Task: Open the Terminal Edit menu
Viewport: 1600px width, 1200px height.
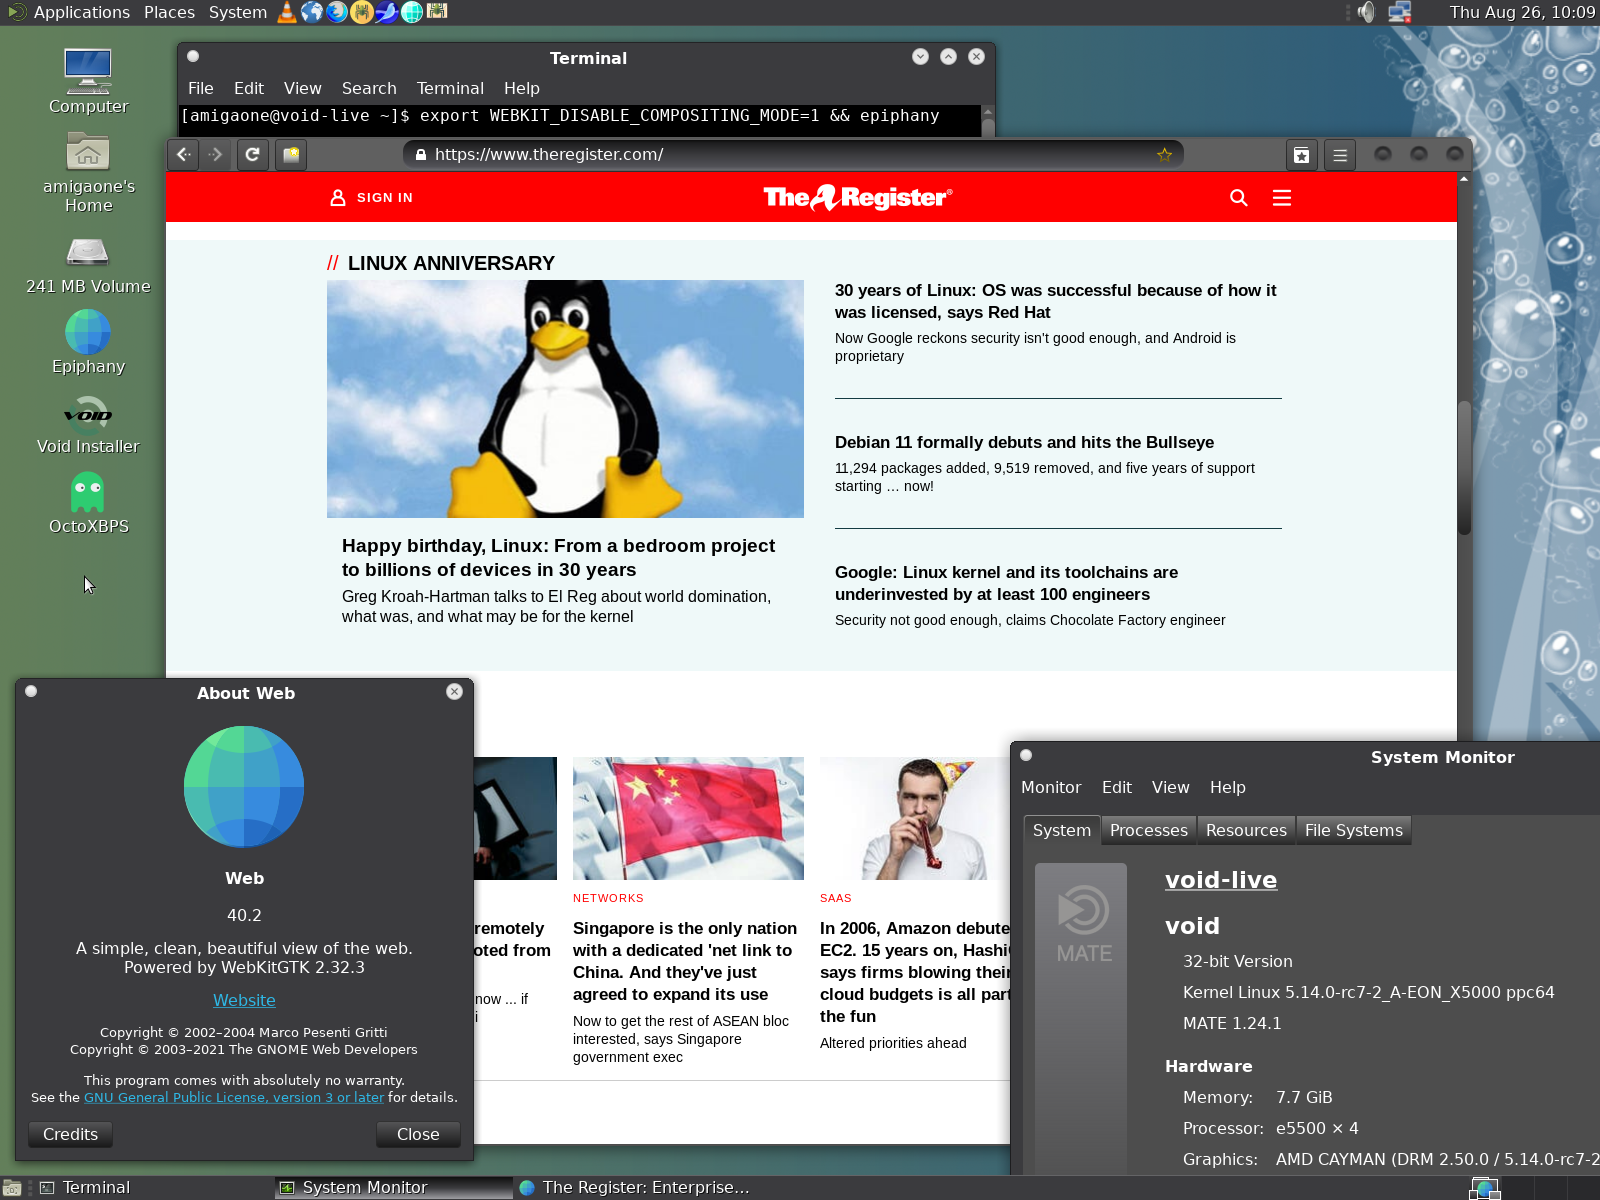Action: click(x=249, y=88)
